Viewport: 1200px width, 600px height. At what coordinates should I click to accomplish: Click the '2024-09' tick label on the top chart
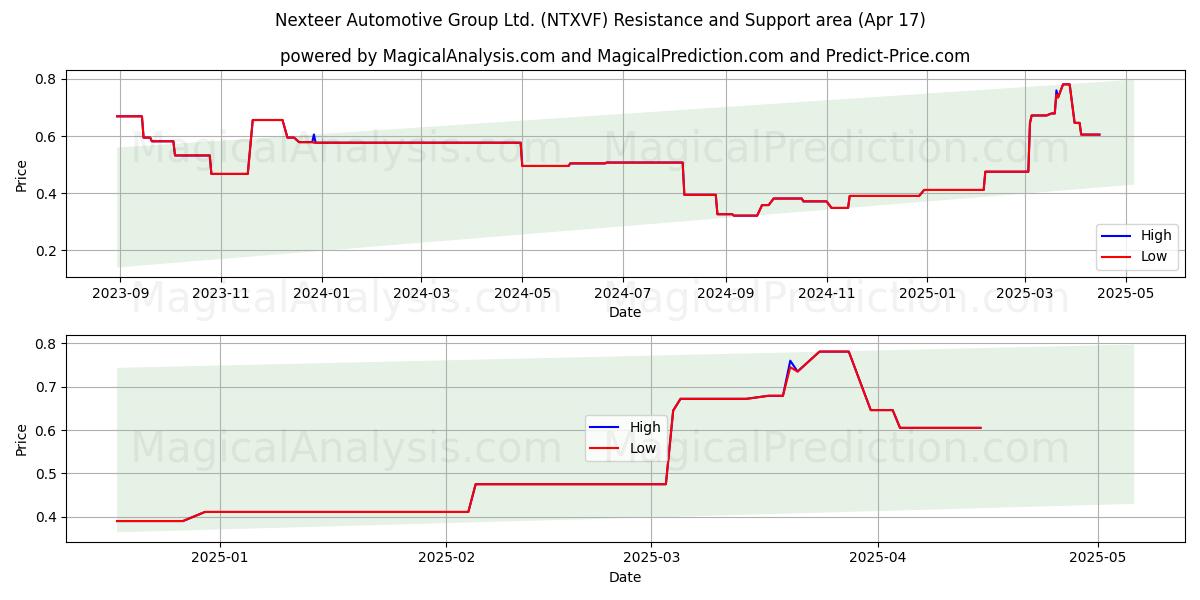tap(724, 294)
